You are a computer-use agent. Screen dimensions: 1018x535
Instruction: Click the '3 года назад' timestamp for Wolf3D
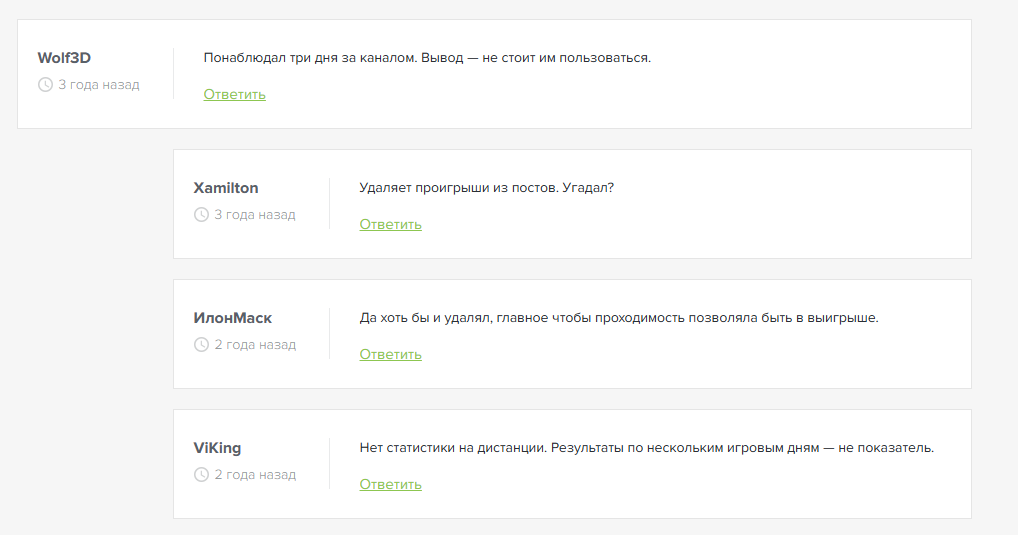click(98, 85)
